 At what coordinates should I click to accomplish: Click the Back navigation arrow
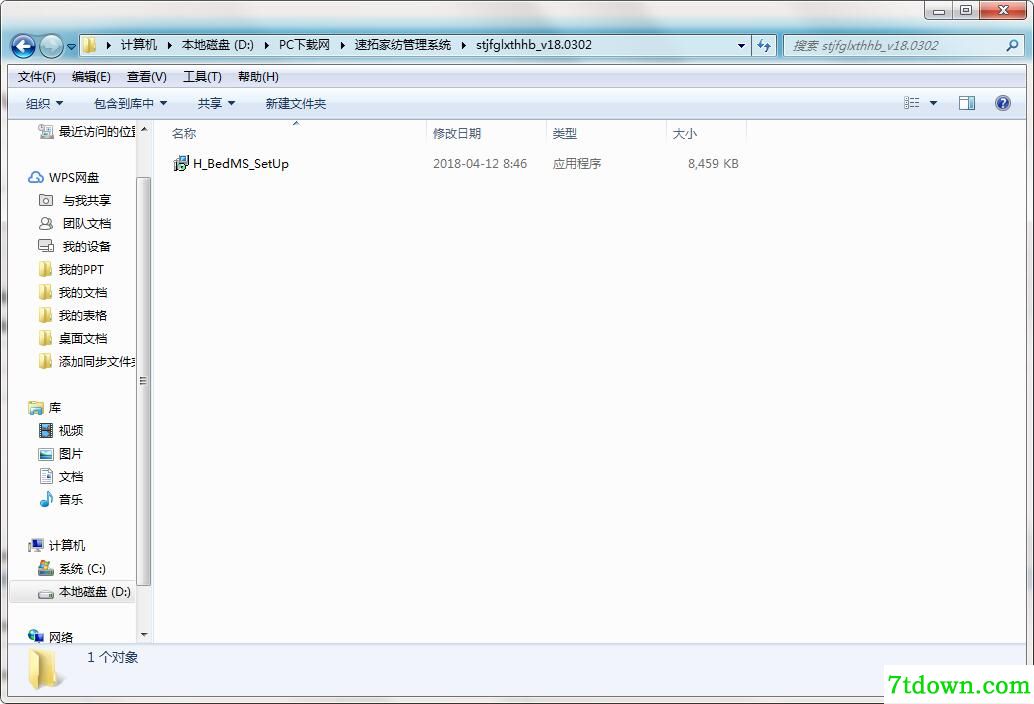coord(24,46)
